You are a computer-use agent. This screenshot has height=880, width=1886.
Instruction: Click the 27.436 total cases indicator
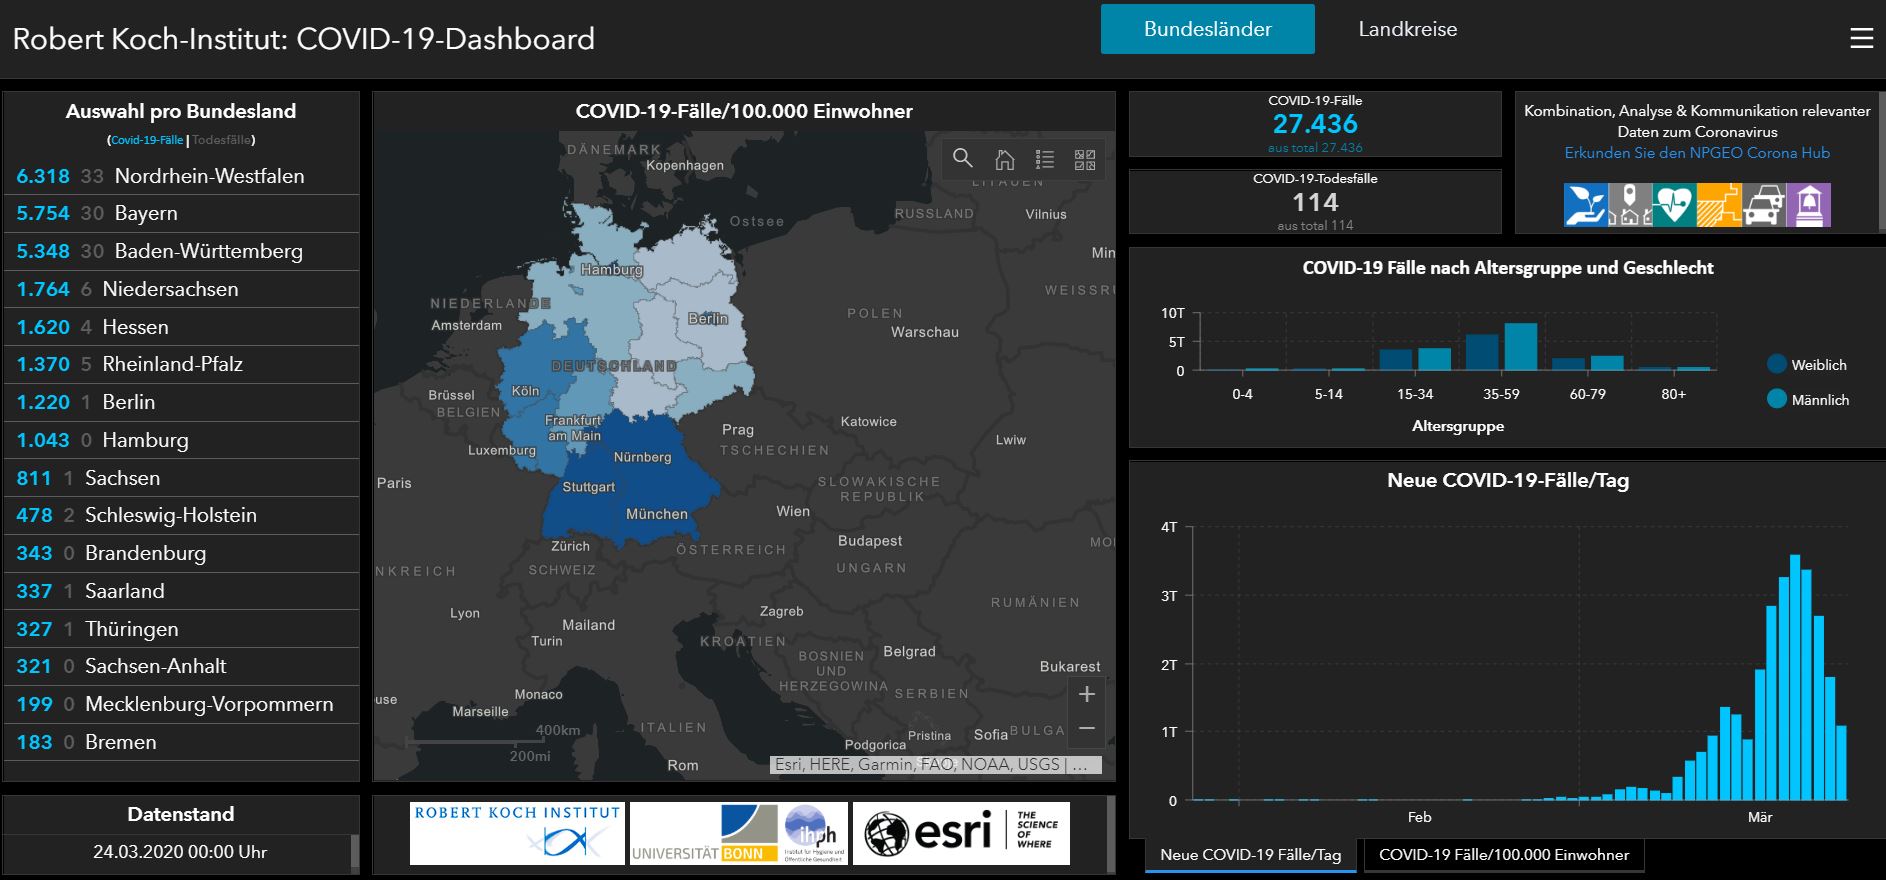[1315, 124]
